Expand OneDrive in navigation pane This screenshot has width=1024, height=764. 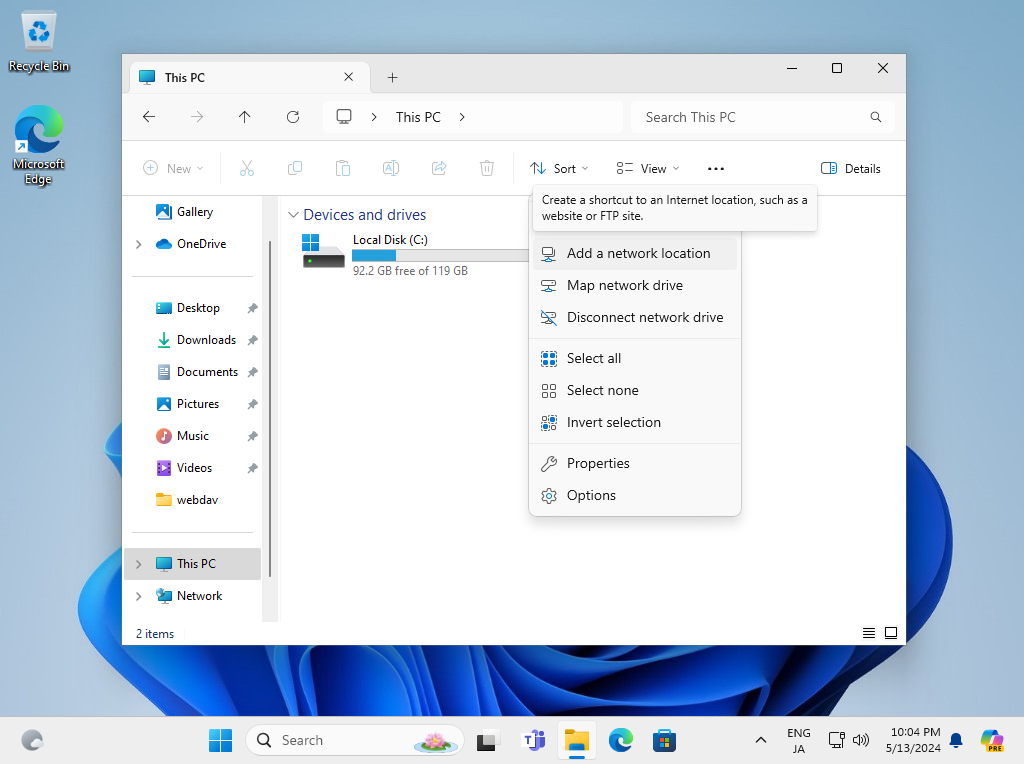pyautogui.click(x=138, y=244)
